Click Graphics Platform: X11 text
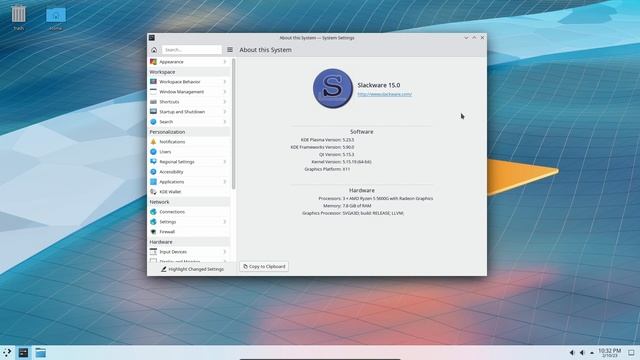640x360 pixels. coord(327,169)
